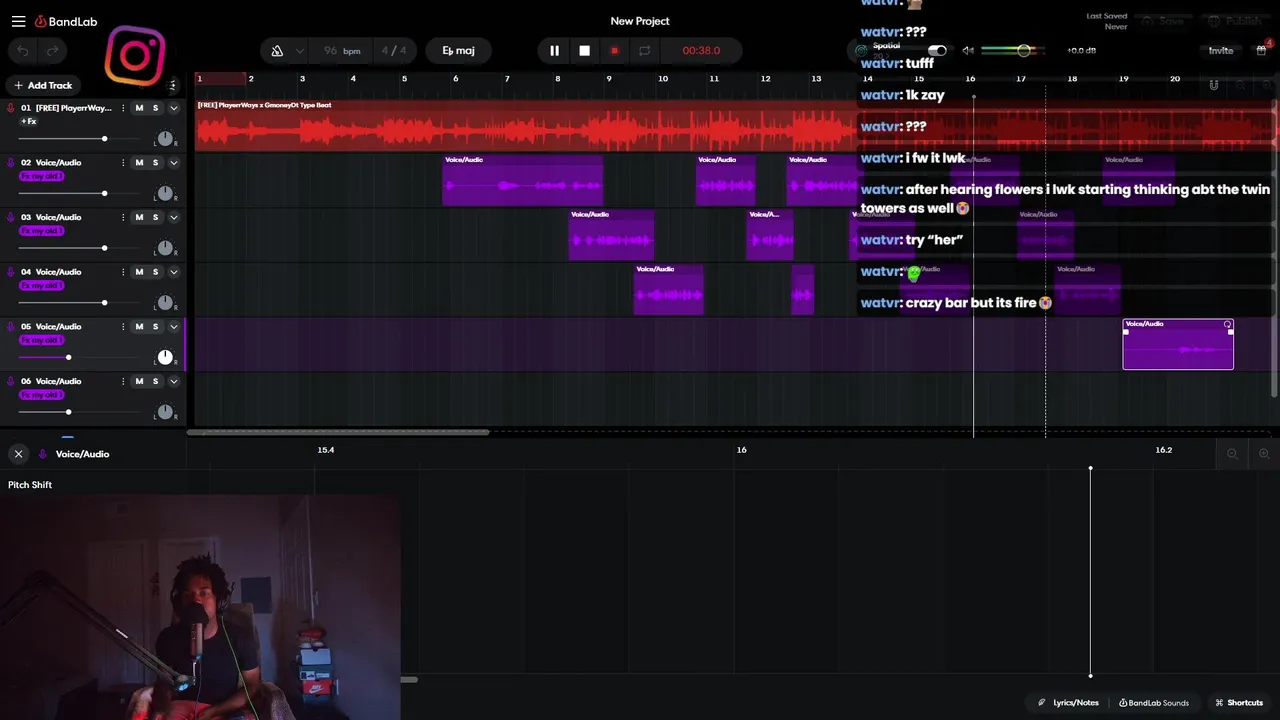1280x720 pixels.
Task: Click the microphone icon on track 01
Action: coord(11,108)
